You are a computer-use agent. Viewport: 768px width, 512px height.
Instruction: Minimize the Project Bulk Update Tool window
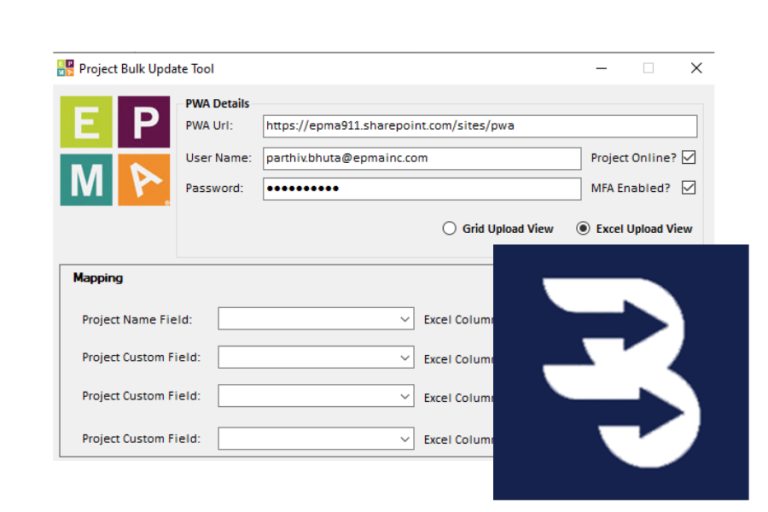(x=601, y=68)
